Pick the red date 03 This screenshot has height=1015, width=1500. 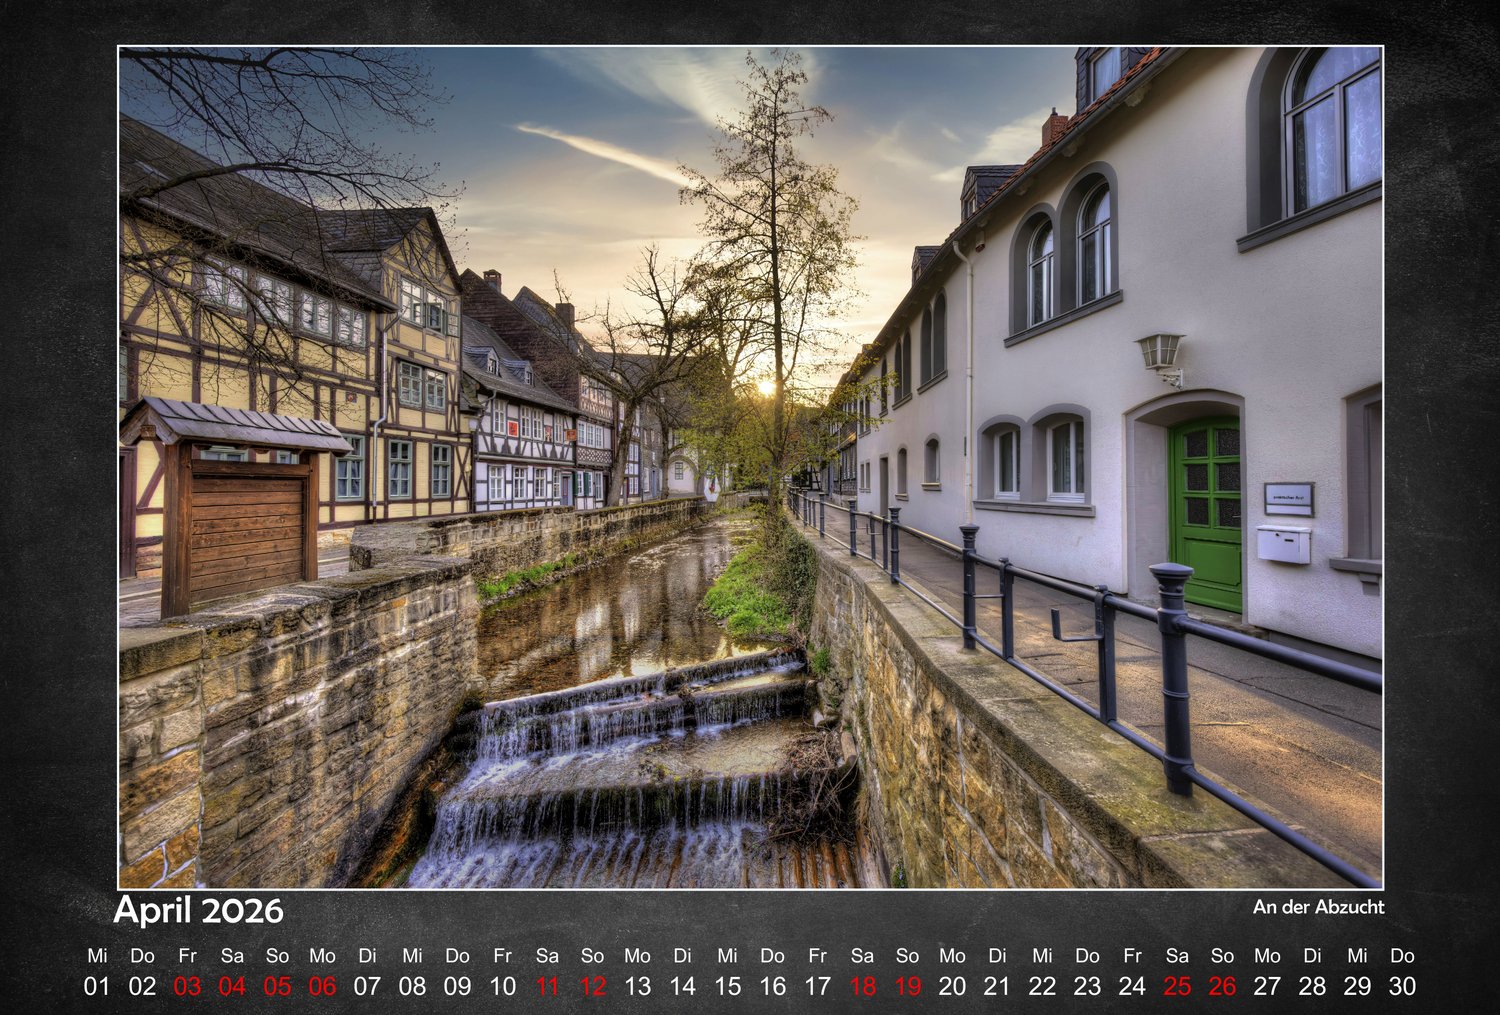coord(187,986)
